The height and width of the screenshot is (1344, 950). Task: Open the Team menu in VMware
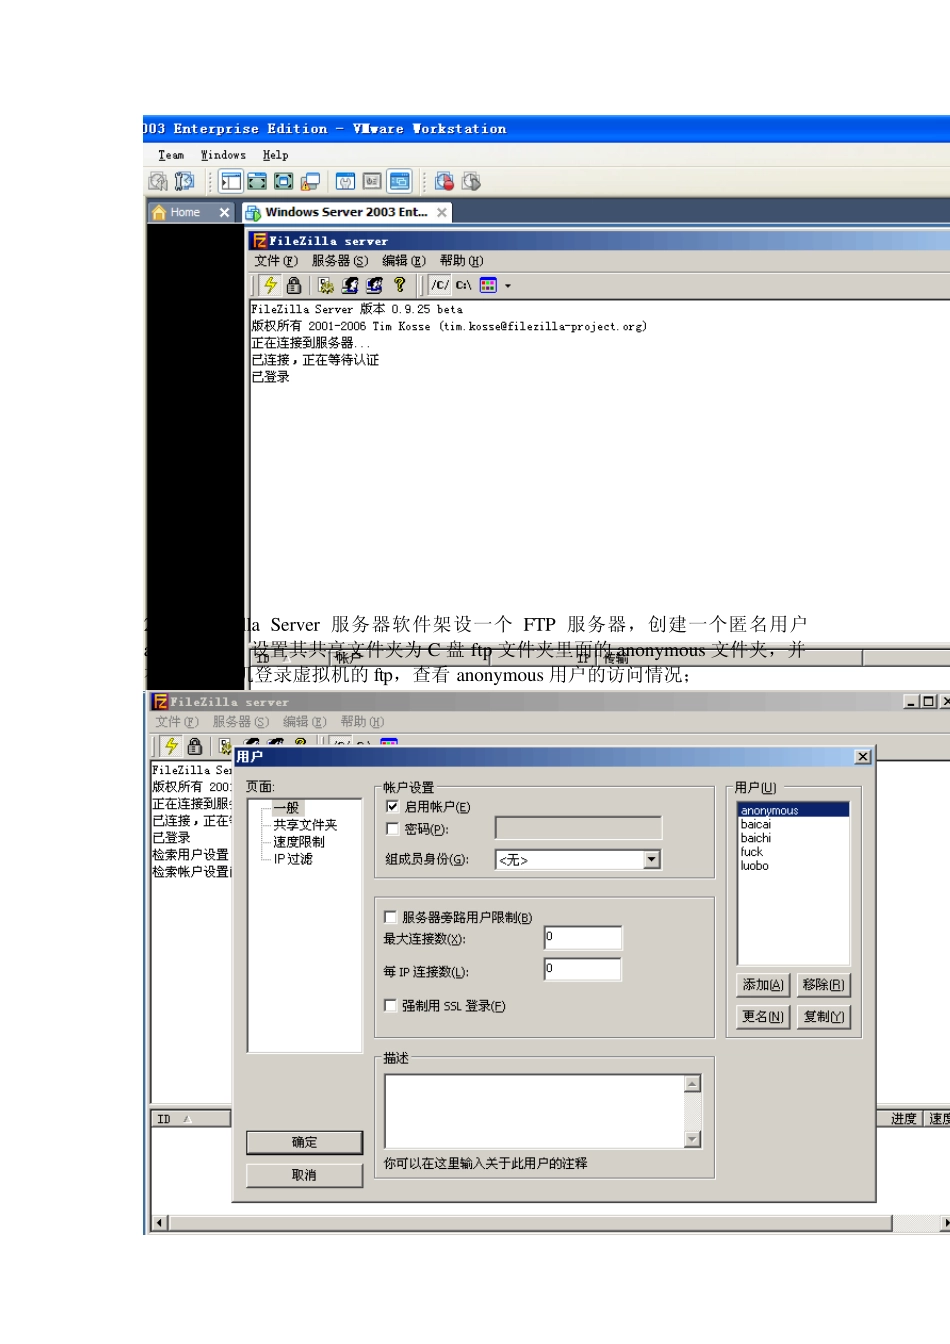tap(171, 156)
